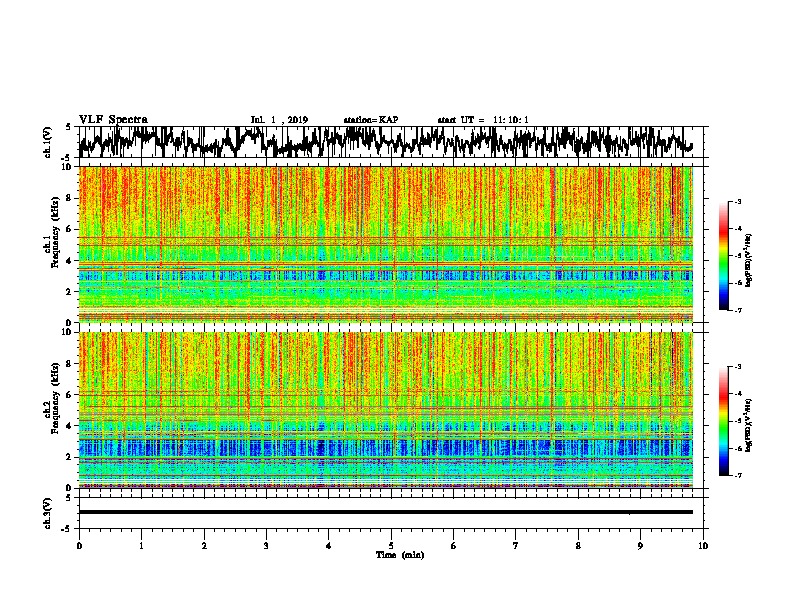Click the time axis tick label "10"
The height and width of the screenshot is (612, 792).
tap(703, 546)
